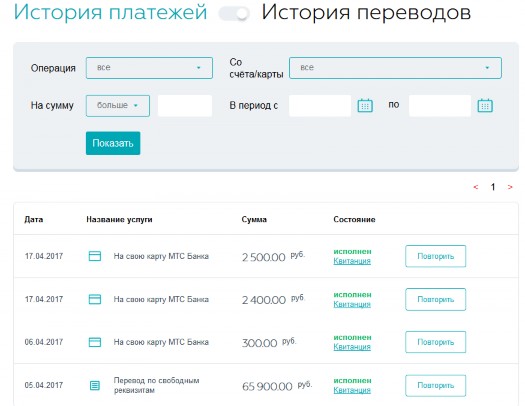525x406 pixels.
Task: Focus the На сумму amount input field
Action: click(x=185, y=106)
